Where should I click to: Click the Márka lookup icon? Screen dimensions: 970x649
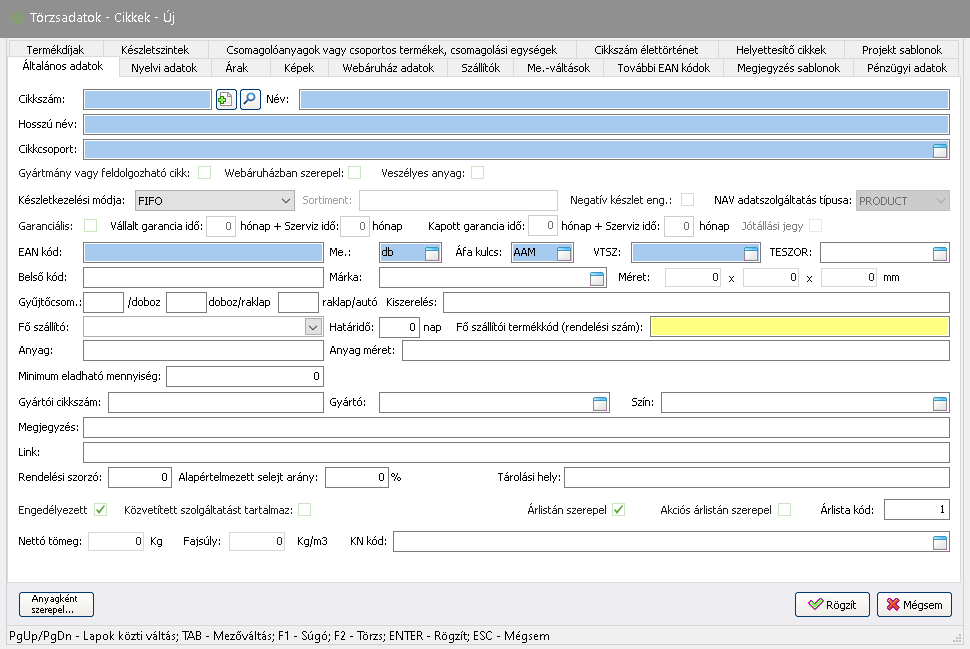597,278
